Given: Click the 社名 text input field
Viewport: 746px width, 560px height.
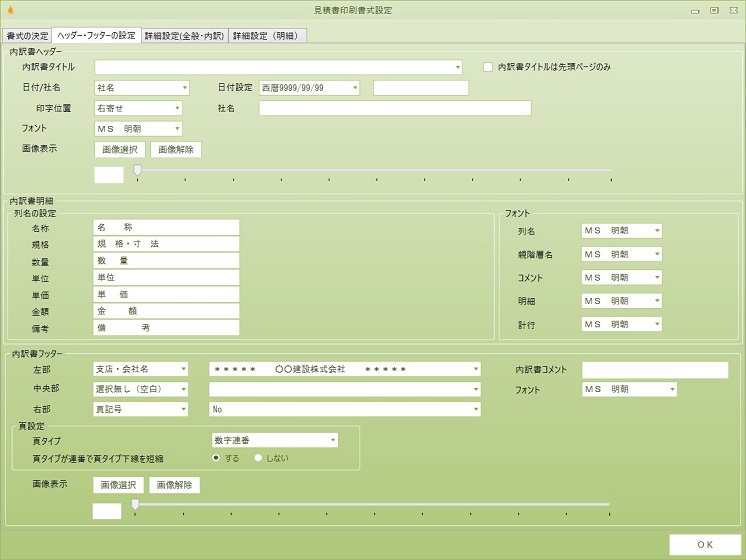Looking at the screenshot, I should pos(395,108).
